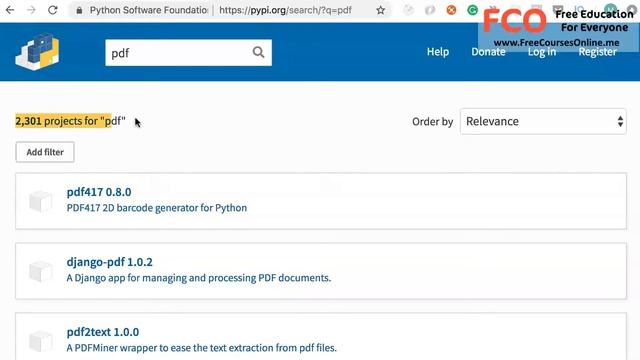Click the PDF417 2D barcode generator description
Viewport: 640px width, 360px height.
pyautogui.click(x=157, y=208)
